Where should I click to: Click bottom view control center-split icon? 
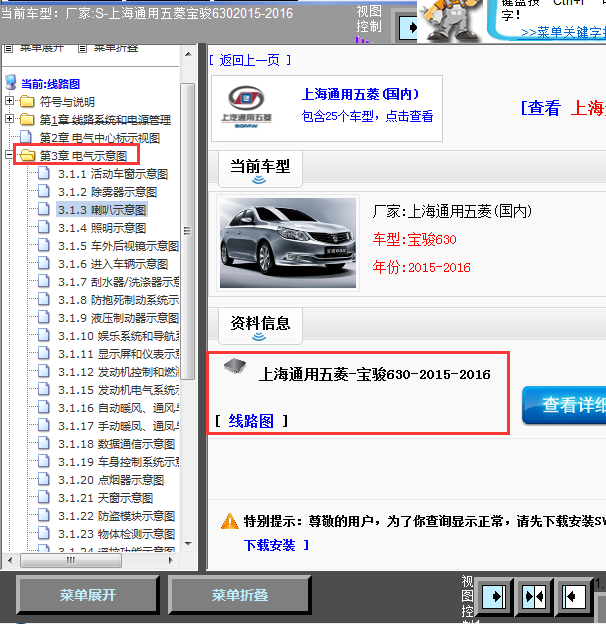point(534,597)
